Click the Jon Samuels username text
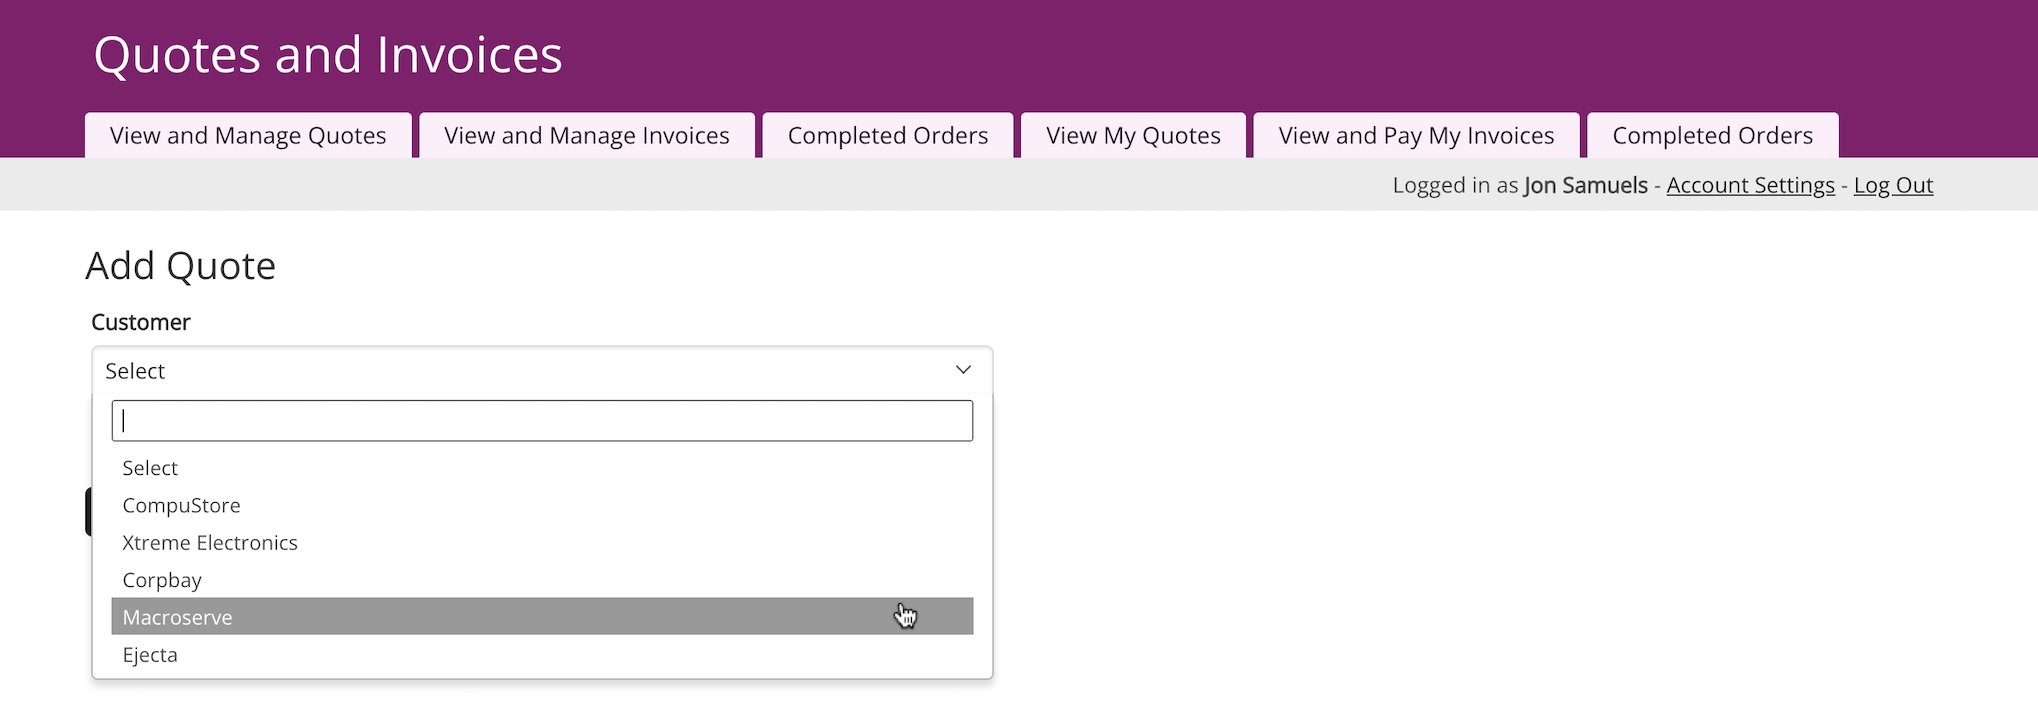The height and width of the screenshot is (710, 2038). coord(1585,185)
